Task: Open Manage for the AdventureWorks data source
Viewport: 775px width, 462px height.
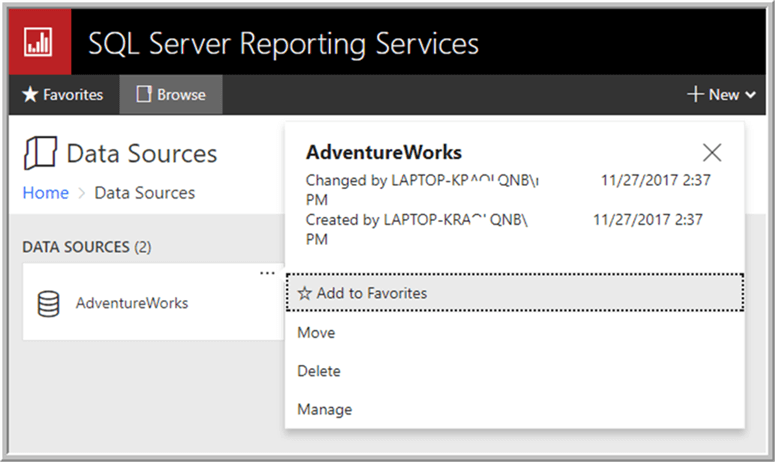Action: click(324, 409)
